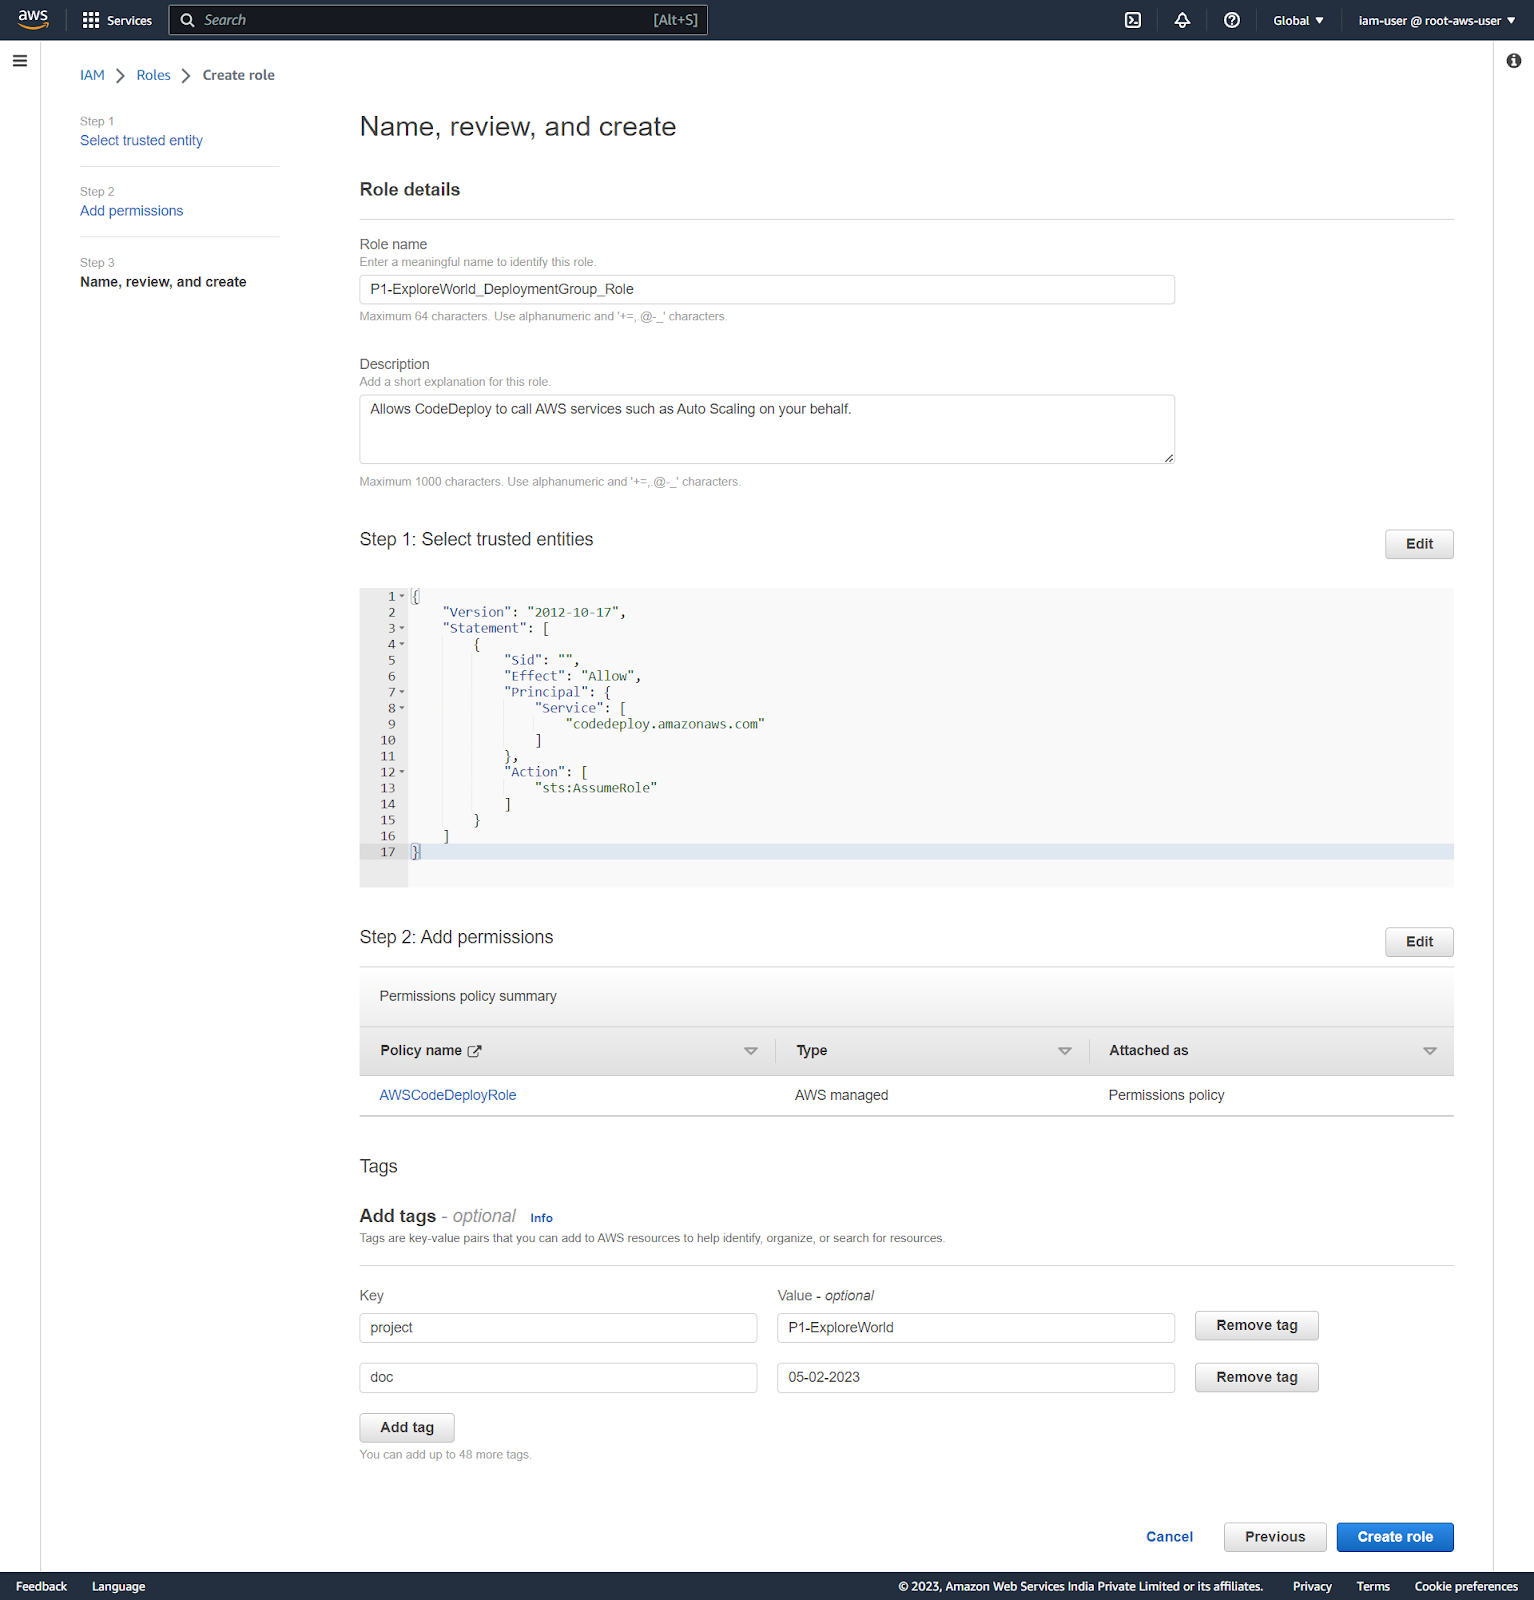Collapse the Principal fold arrow on line 7
1534x1600 pixels.
402,692
